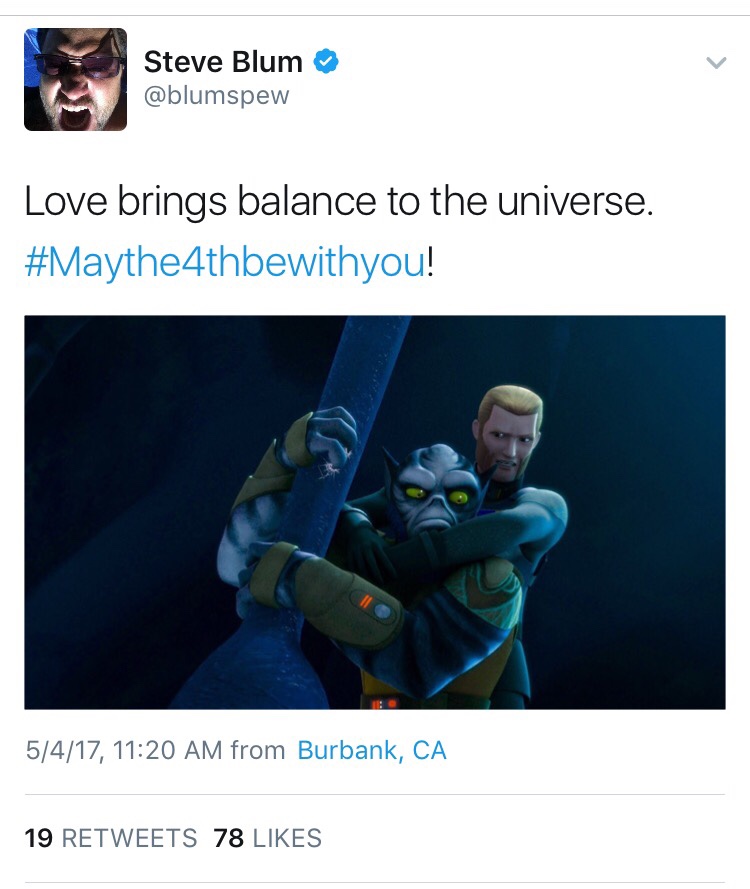
Task: Open the Burbank, CA location link
Action: click(x=372, y=750)
